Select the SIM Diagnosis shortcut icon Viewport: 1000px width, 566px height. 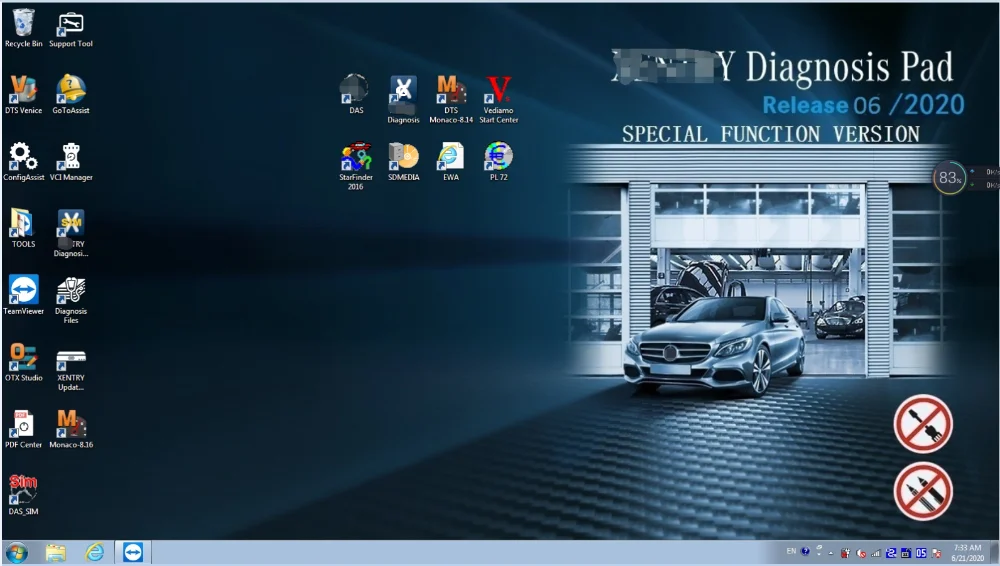pyautogui.click(x=71, y=233)
